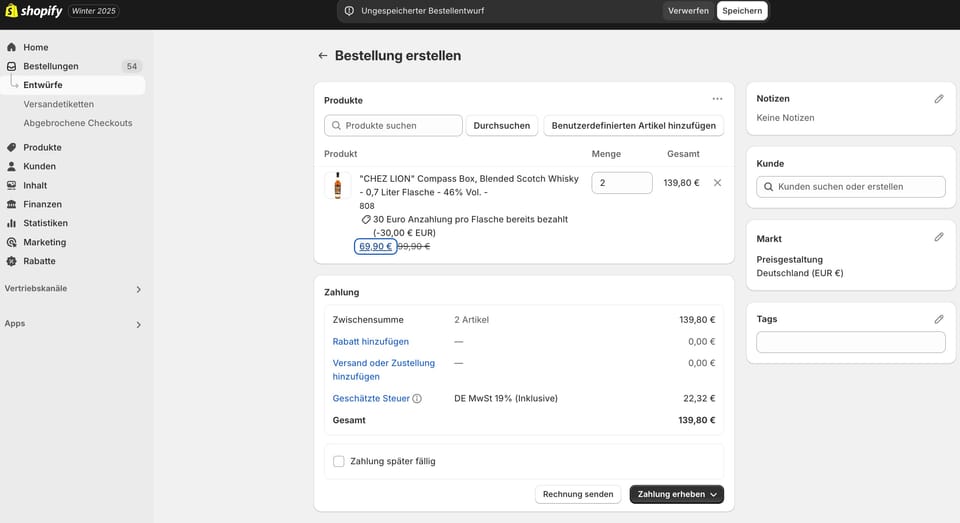Edit Tags with the pencil icon
Image resolution: width=960 pixels, height=523 pixels.
click(x=939, y=319)
